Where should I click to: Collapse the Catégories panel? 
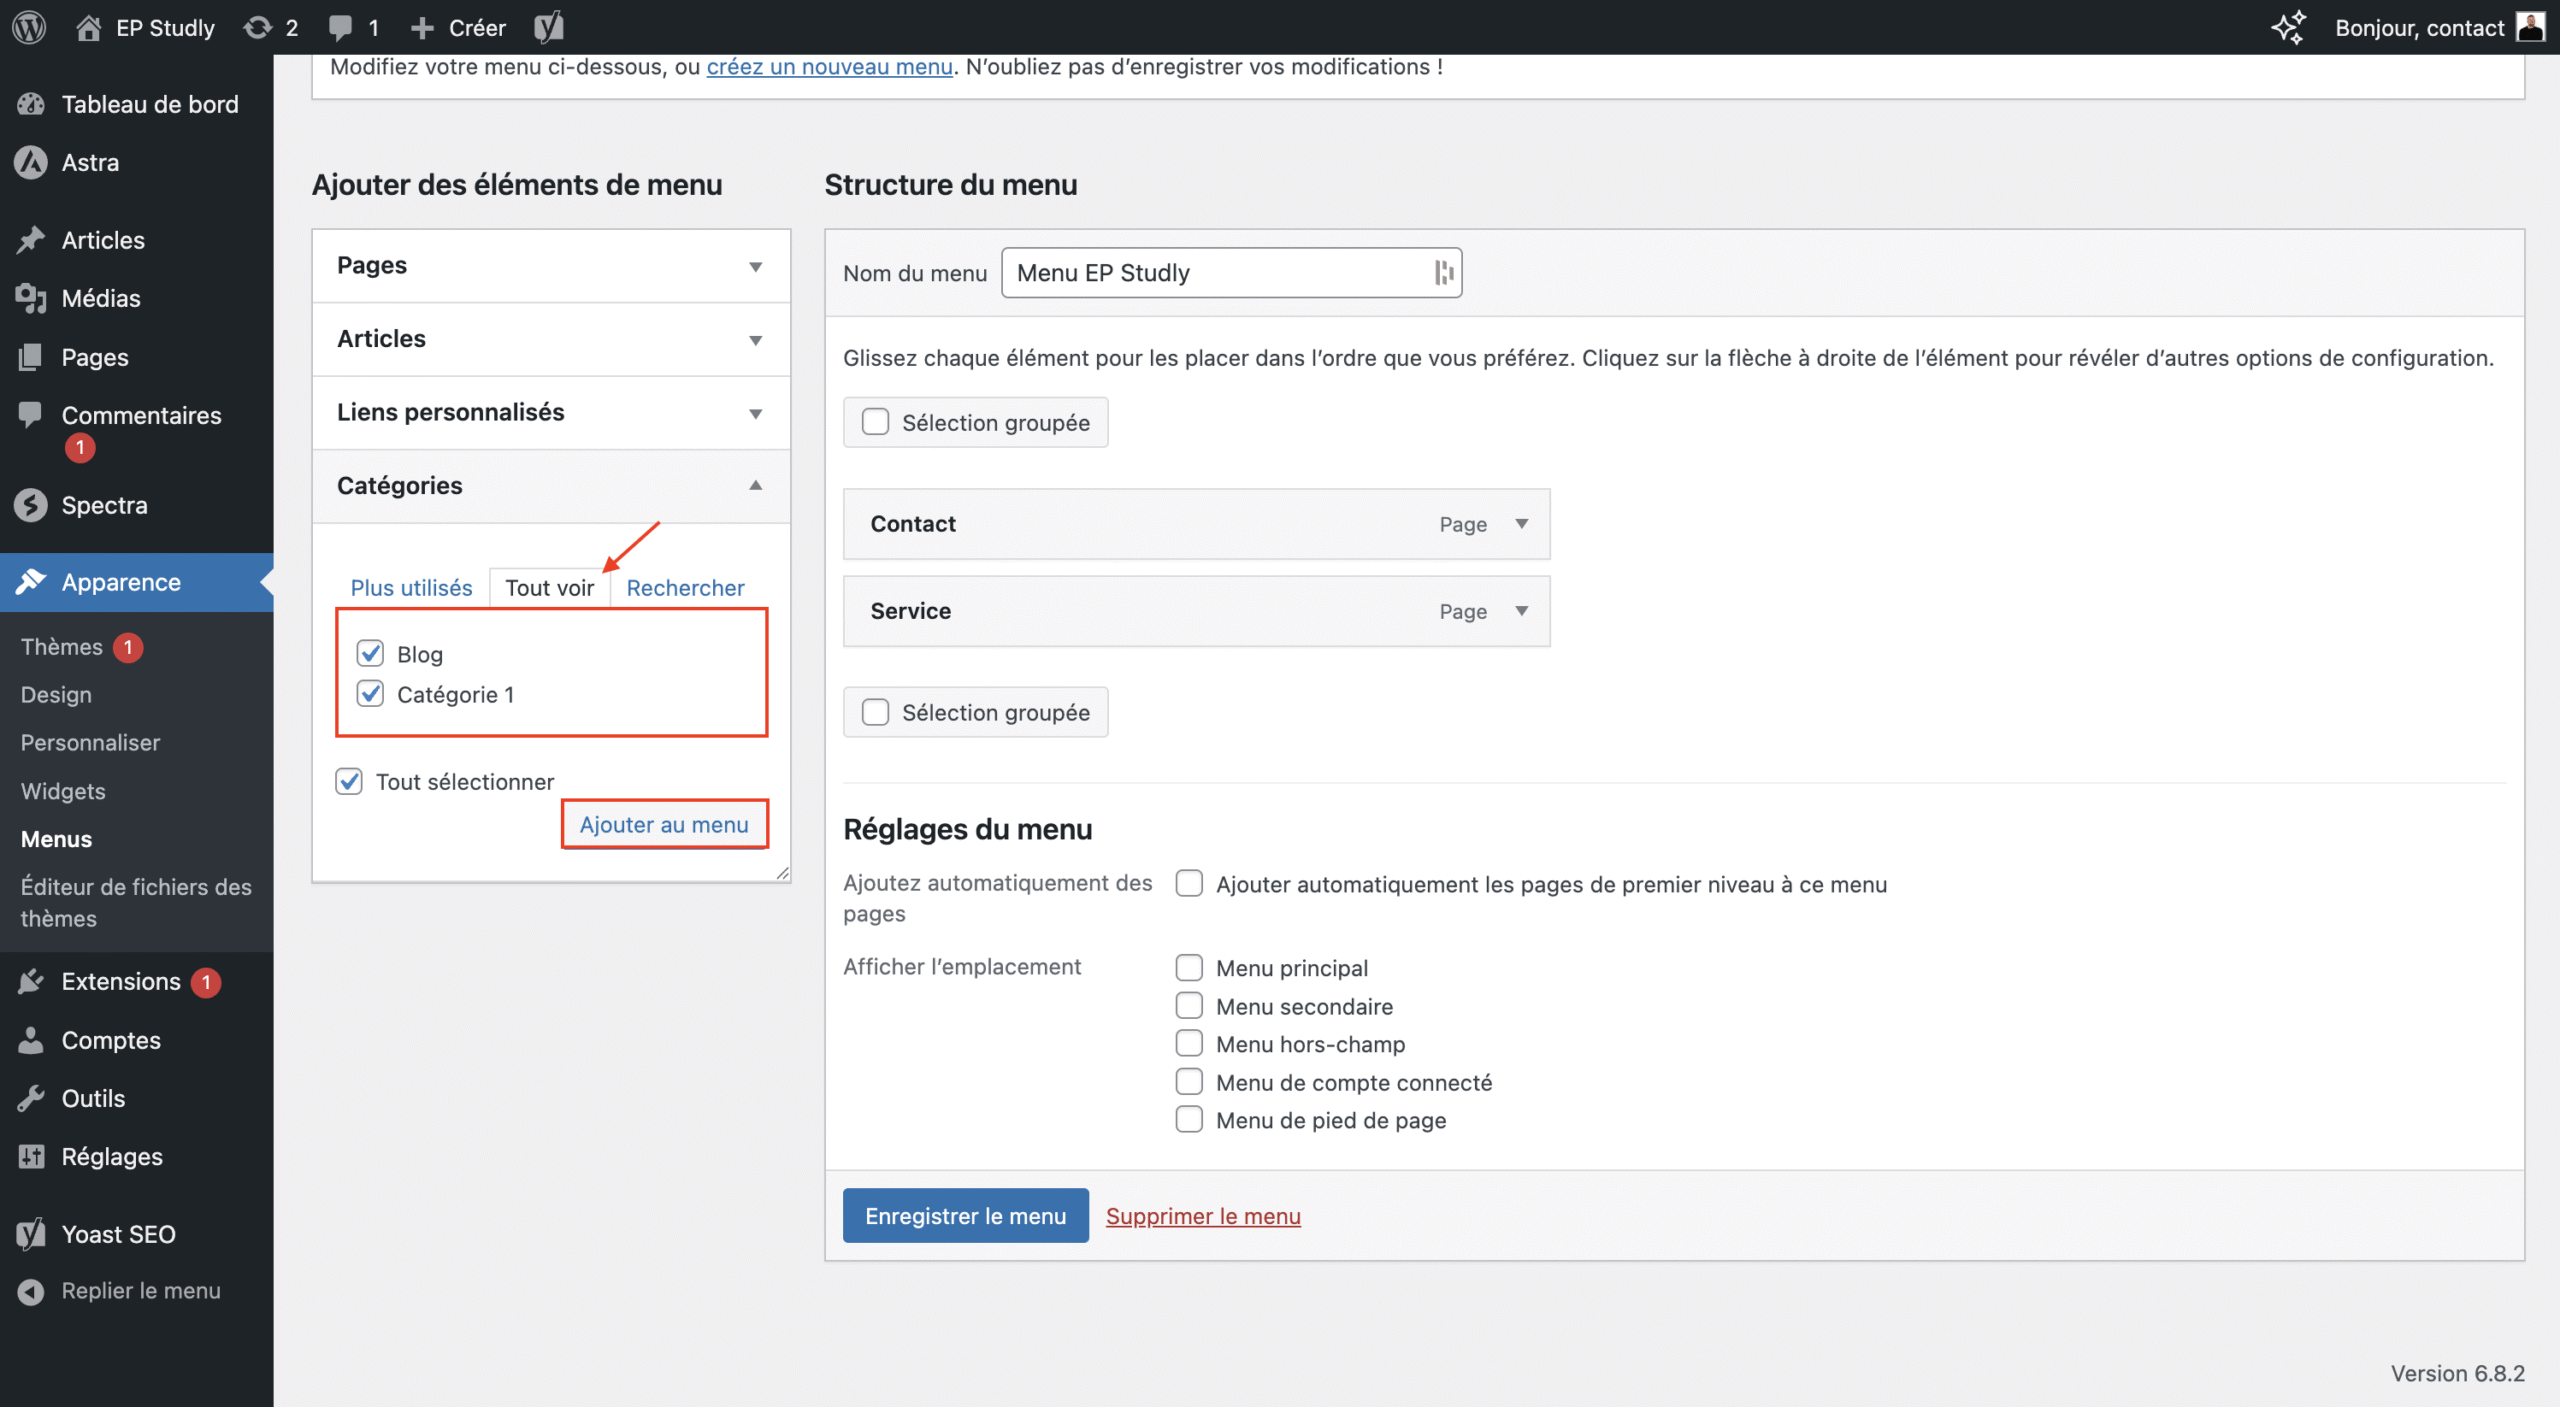pos(756,486)
